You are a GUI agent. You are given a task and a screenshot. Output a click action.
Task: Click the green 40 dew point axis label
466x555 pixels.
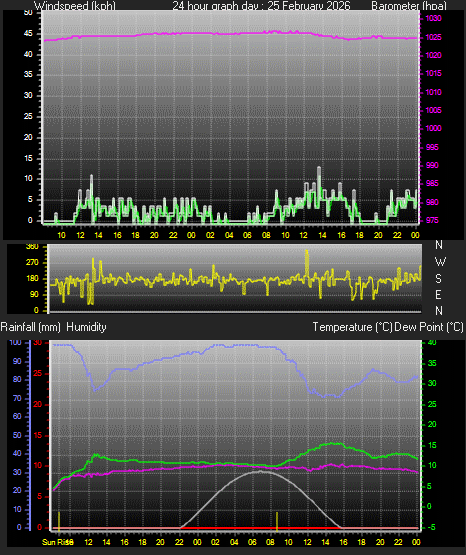point(432,342)
